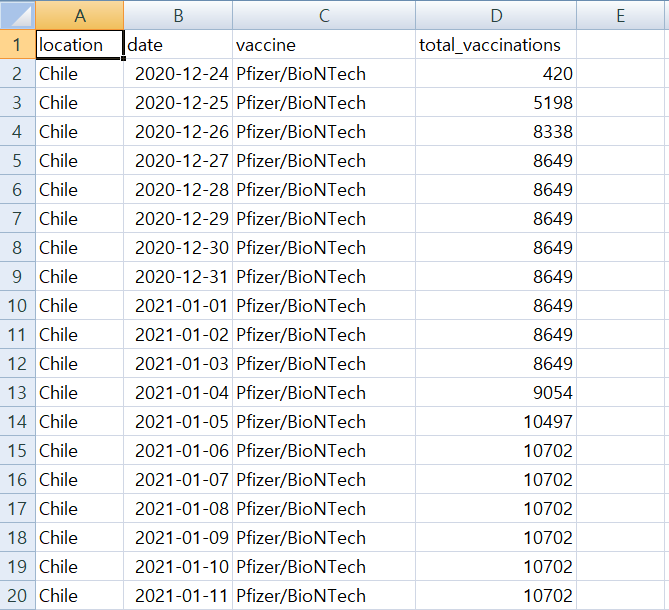This screenshot has height=610, width=669.
Task: Select the cell showing 420
Action: click(496, 73)
